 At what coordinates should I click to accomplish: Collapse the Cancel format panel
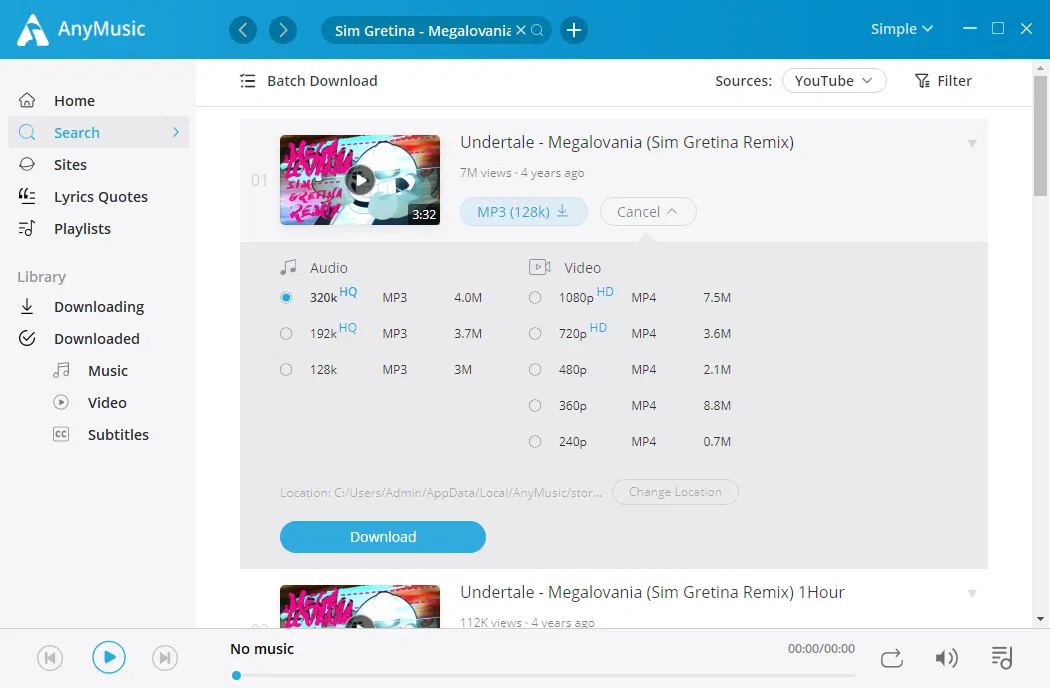[x=647, y=211]
